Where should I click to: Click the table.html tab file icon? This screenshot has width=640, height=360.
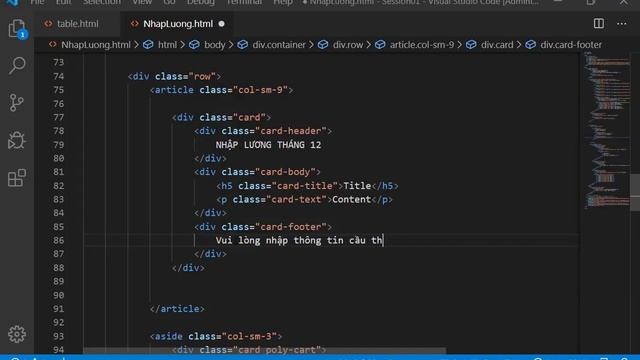click(x=48, y=24)
